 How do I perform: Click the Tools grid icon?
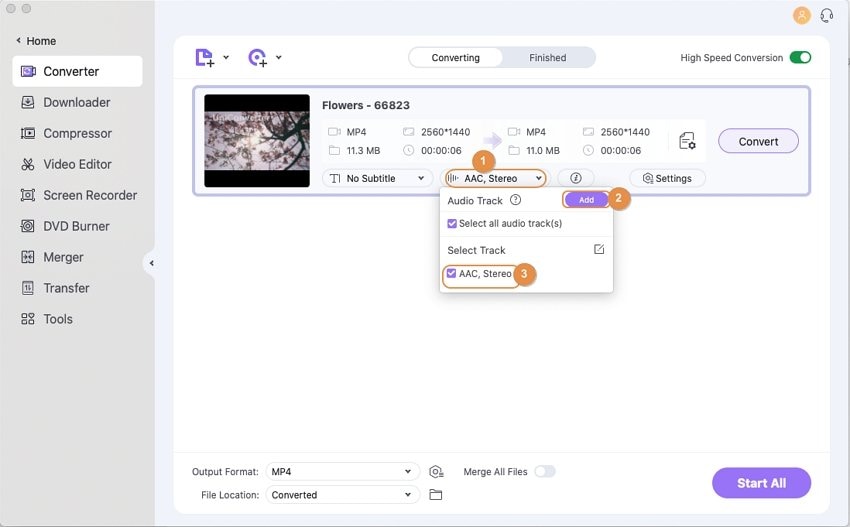(28, 319)
